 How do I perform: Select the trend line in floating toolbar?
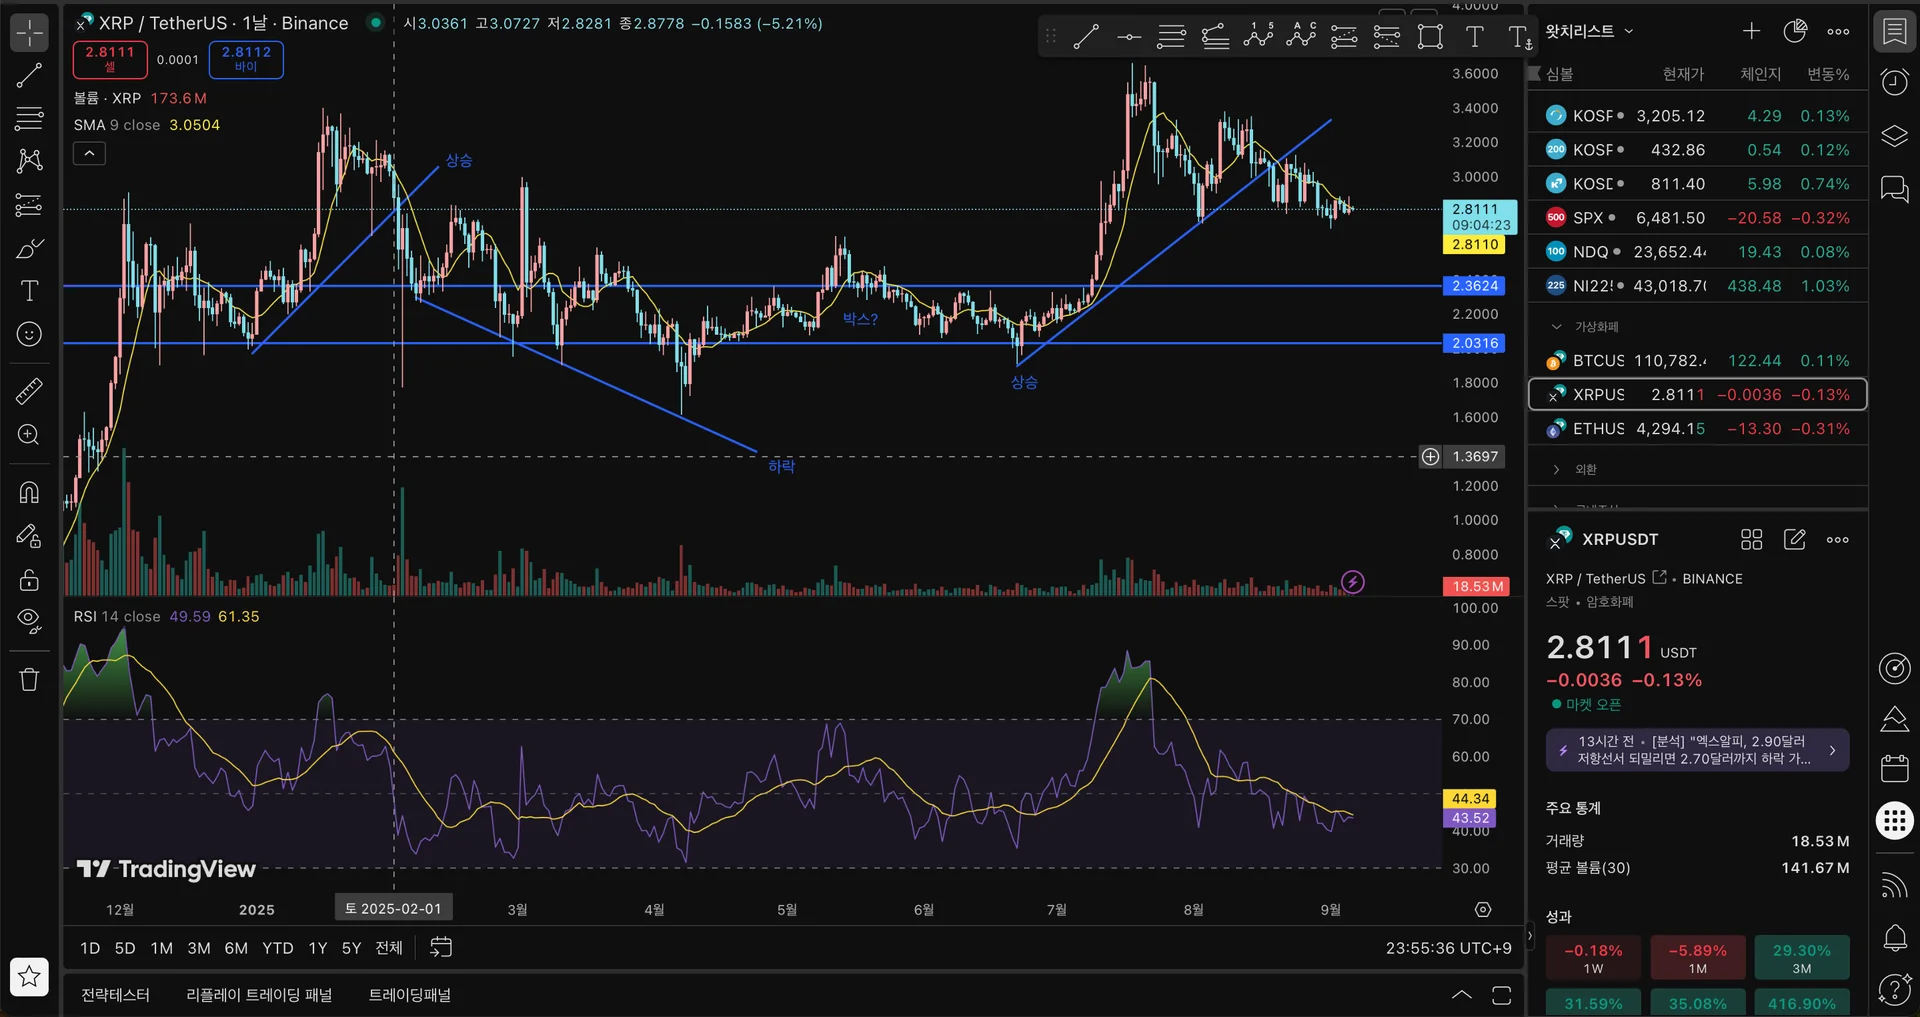[1086, 37]
